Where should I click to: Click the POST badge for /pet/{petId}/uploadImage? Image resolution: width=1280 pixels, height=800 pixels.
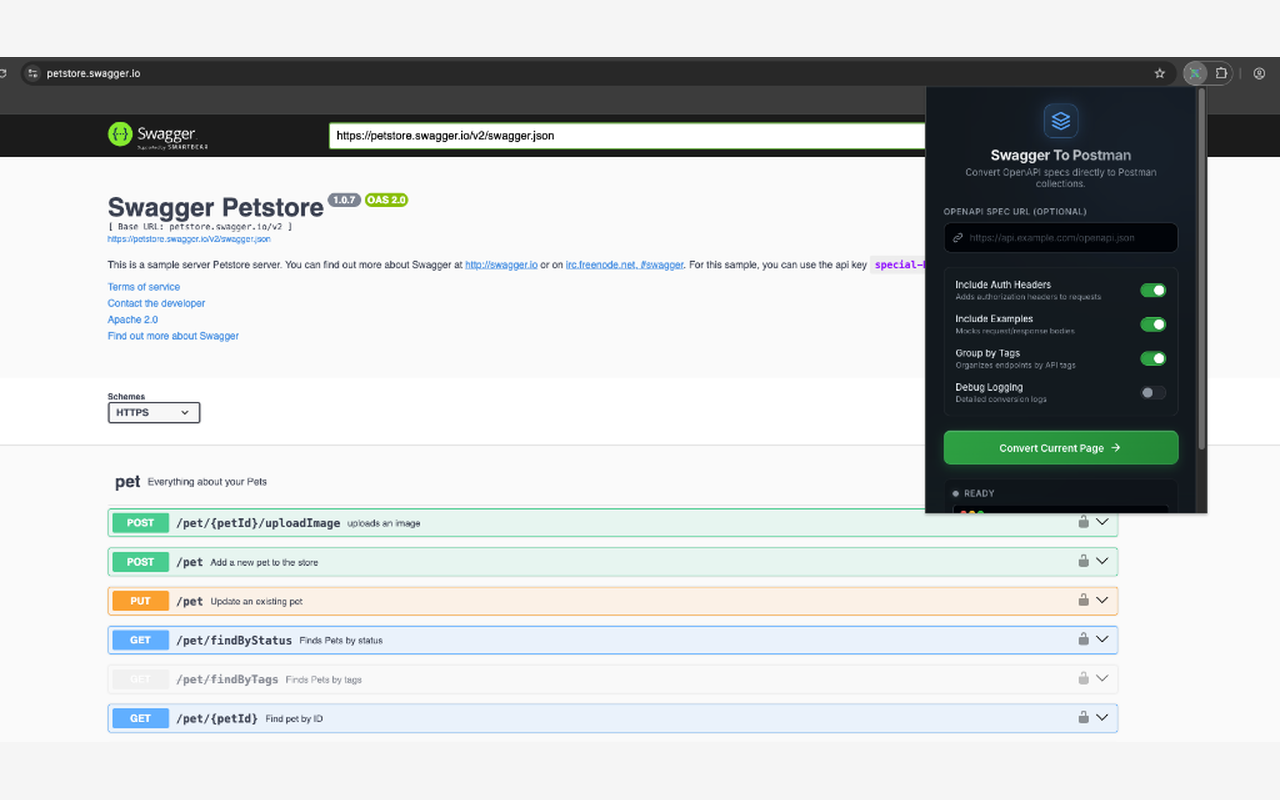pyautogui.click(x=141, y=523)
